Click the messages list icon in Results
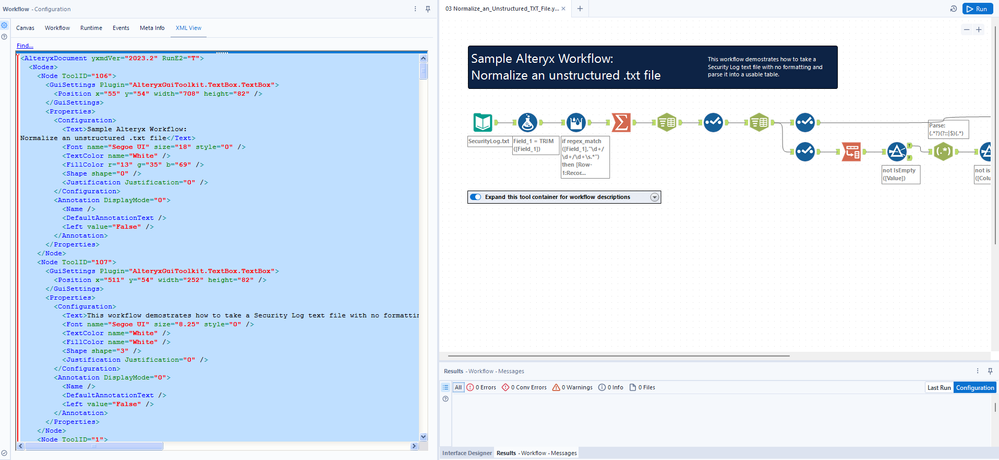999x460 pixels. pos(445,387)
